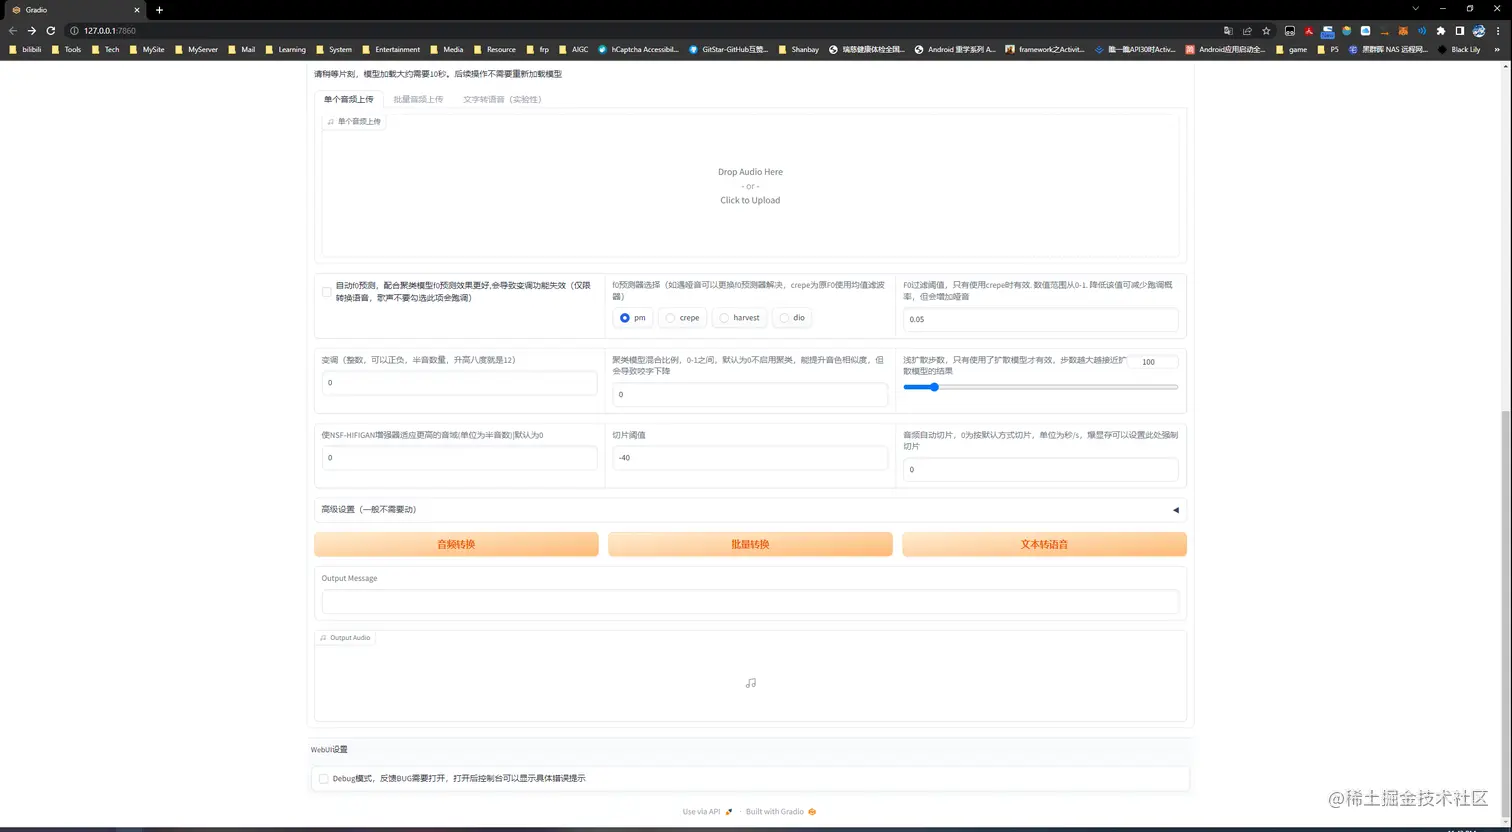Open the Black Lily bookmark
The image size is (1512, 832).
pos(1459,49)
